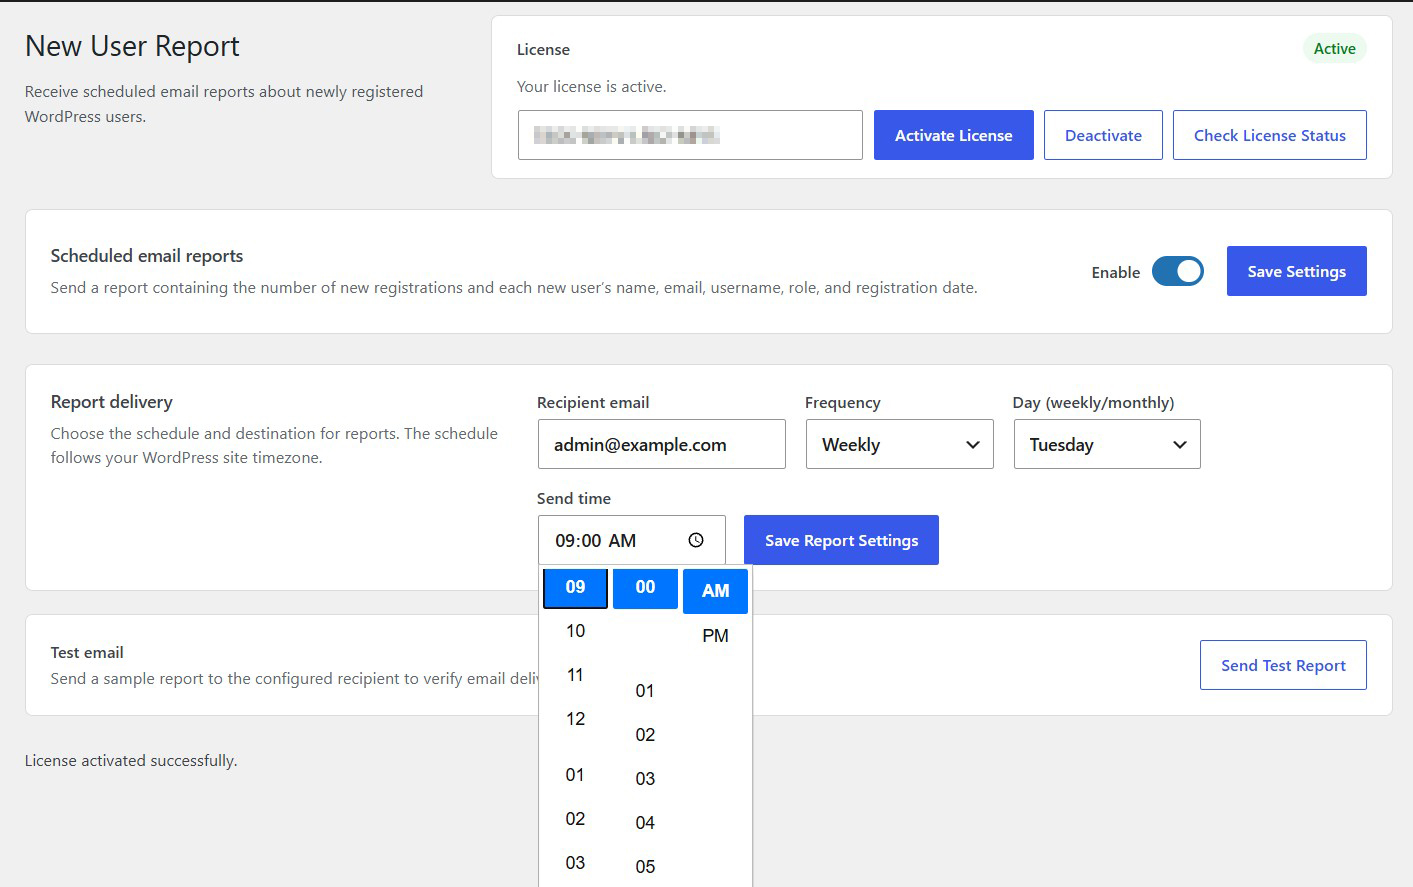Viewport: 1413px width, 887px height.
Task: Save settings for scheduled email reports
Action: click(x=1296, y=271)
